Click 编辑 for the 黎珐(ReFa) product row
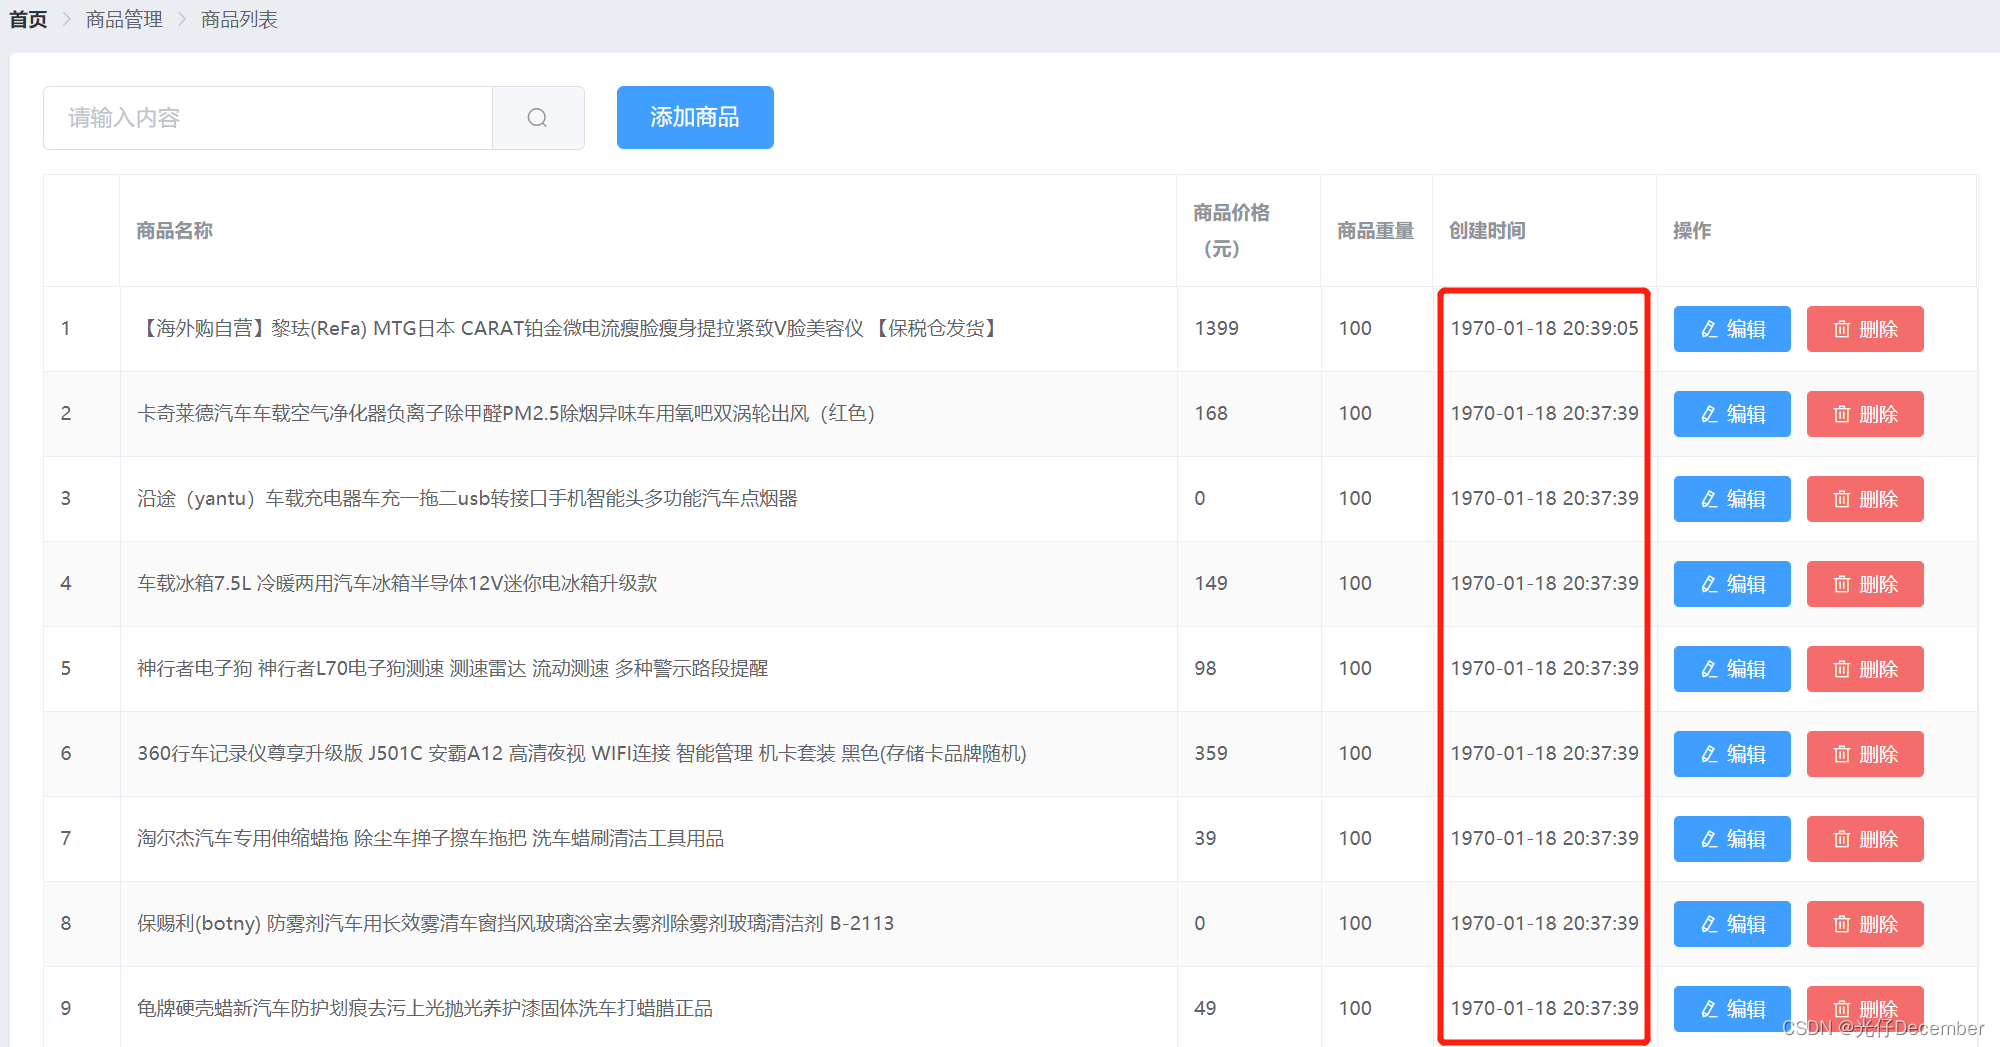Screen dimensions: 2000x1047 1732,329
